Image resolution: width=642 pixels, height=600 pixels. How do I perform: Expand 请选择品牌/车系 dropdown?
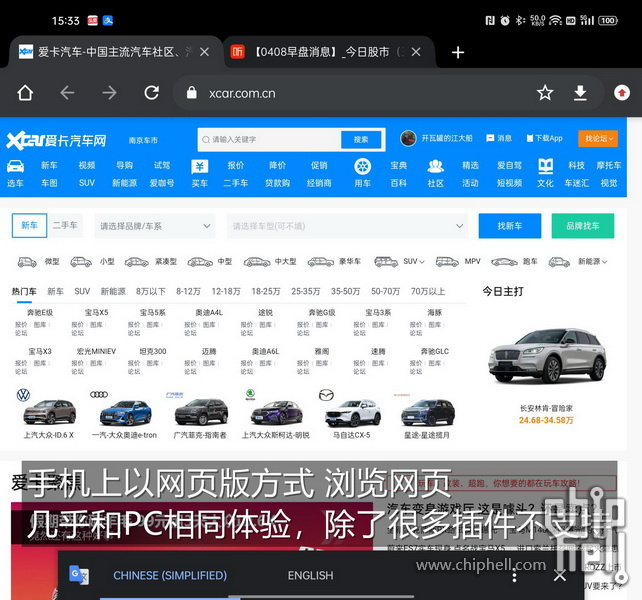tap(155, 226)
